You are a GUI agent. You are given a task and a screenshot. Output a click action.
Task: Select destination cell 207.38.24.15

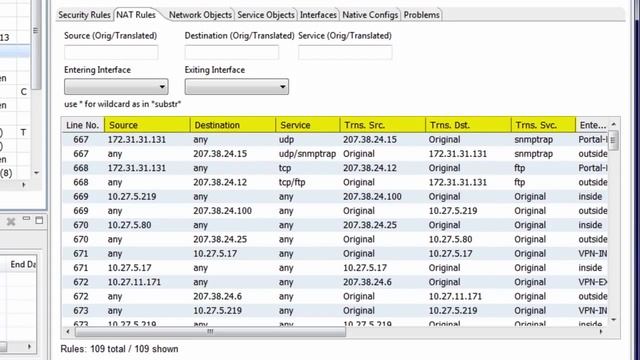pos(220,154)
